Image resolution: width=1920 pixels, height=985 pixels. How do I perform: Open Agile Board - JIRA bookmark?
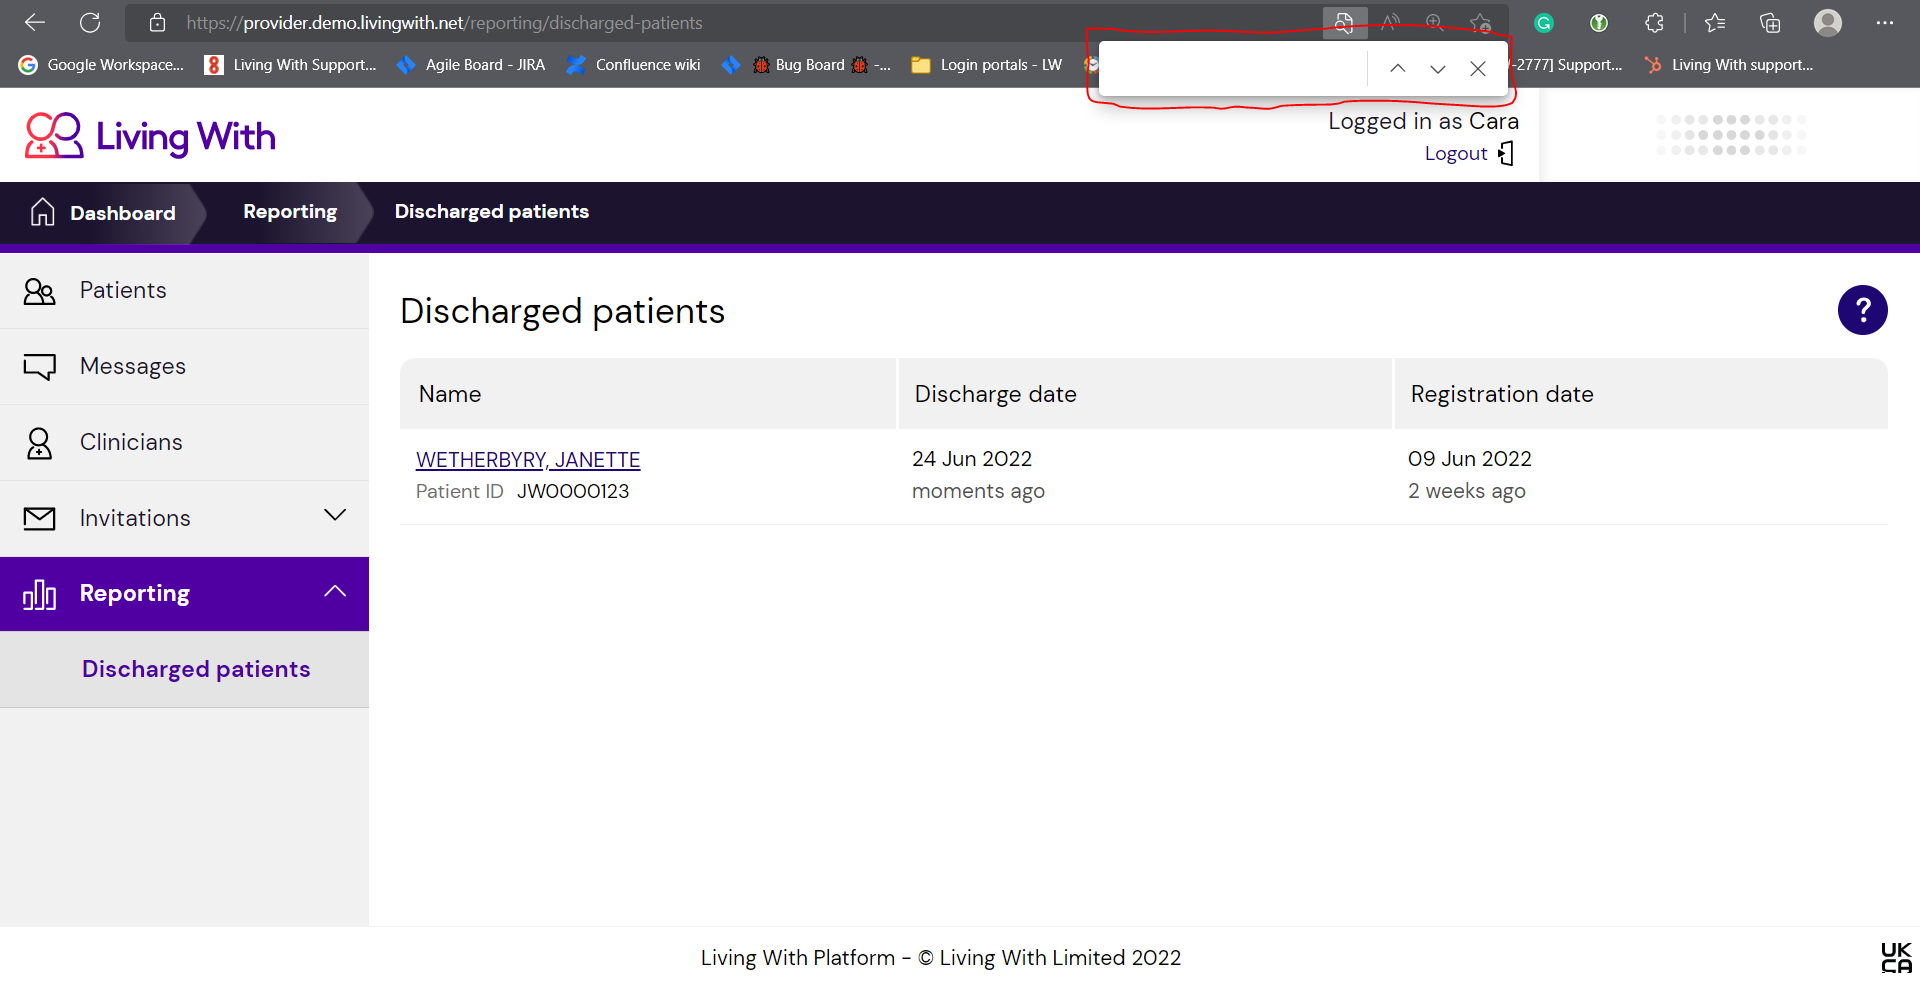click(x=471, y=65)
